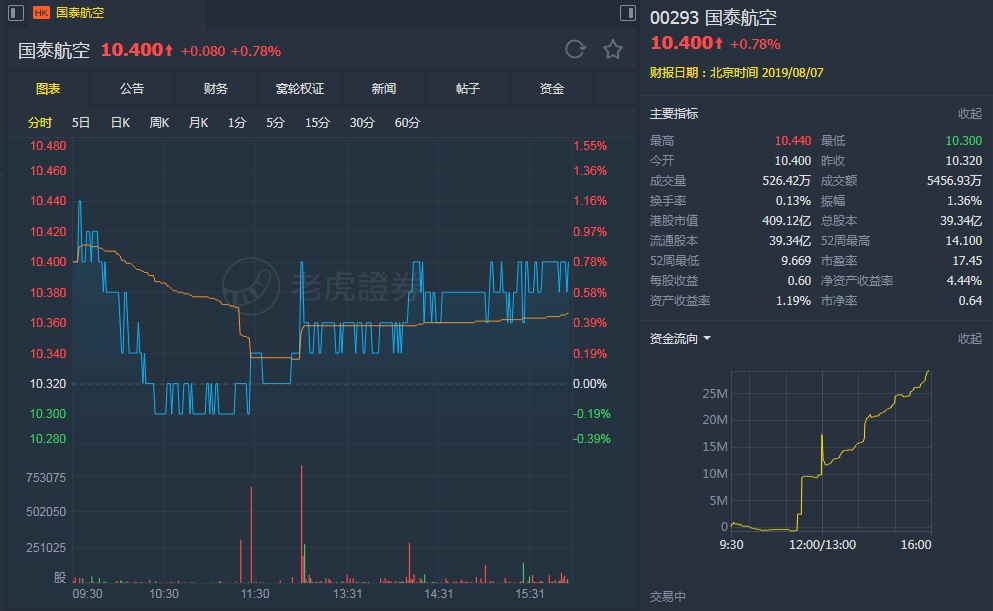
Task: Switch to 财务 tab
Action: point(215,89)
